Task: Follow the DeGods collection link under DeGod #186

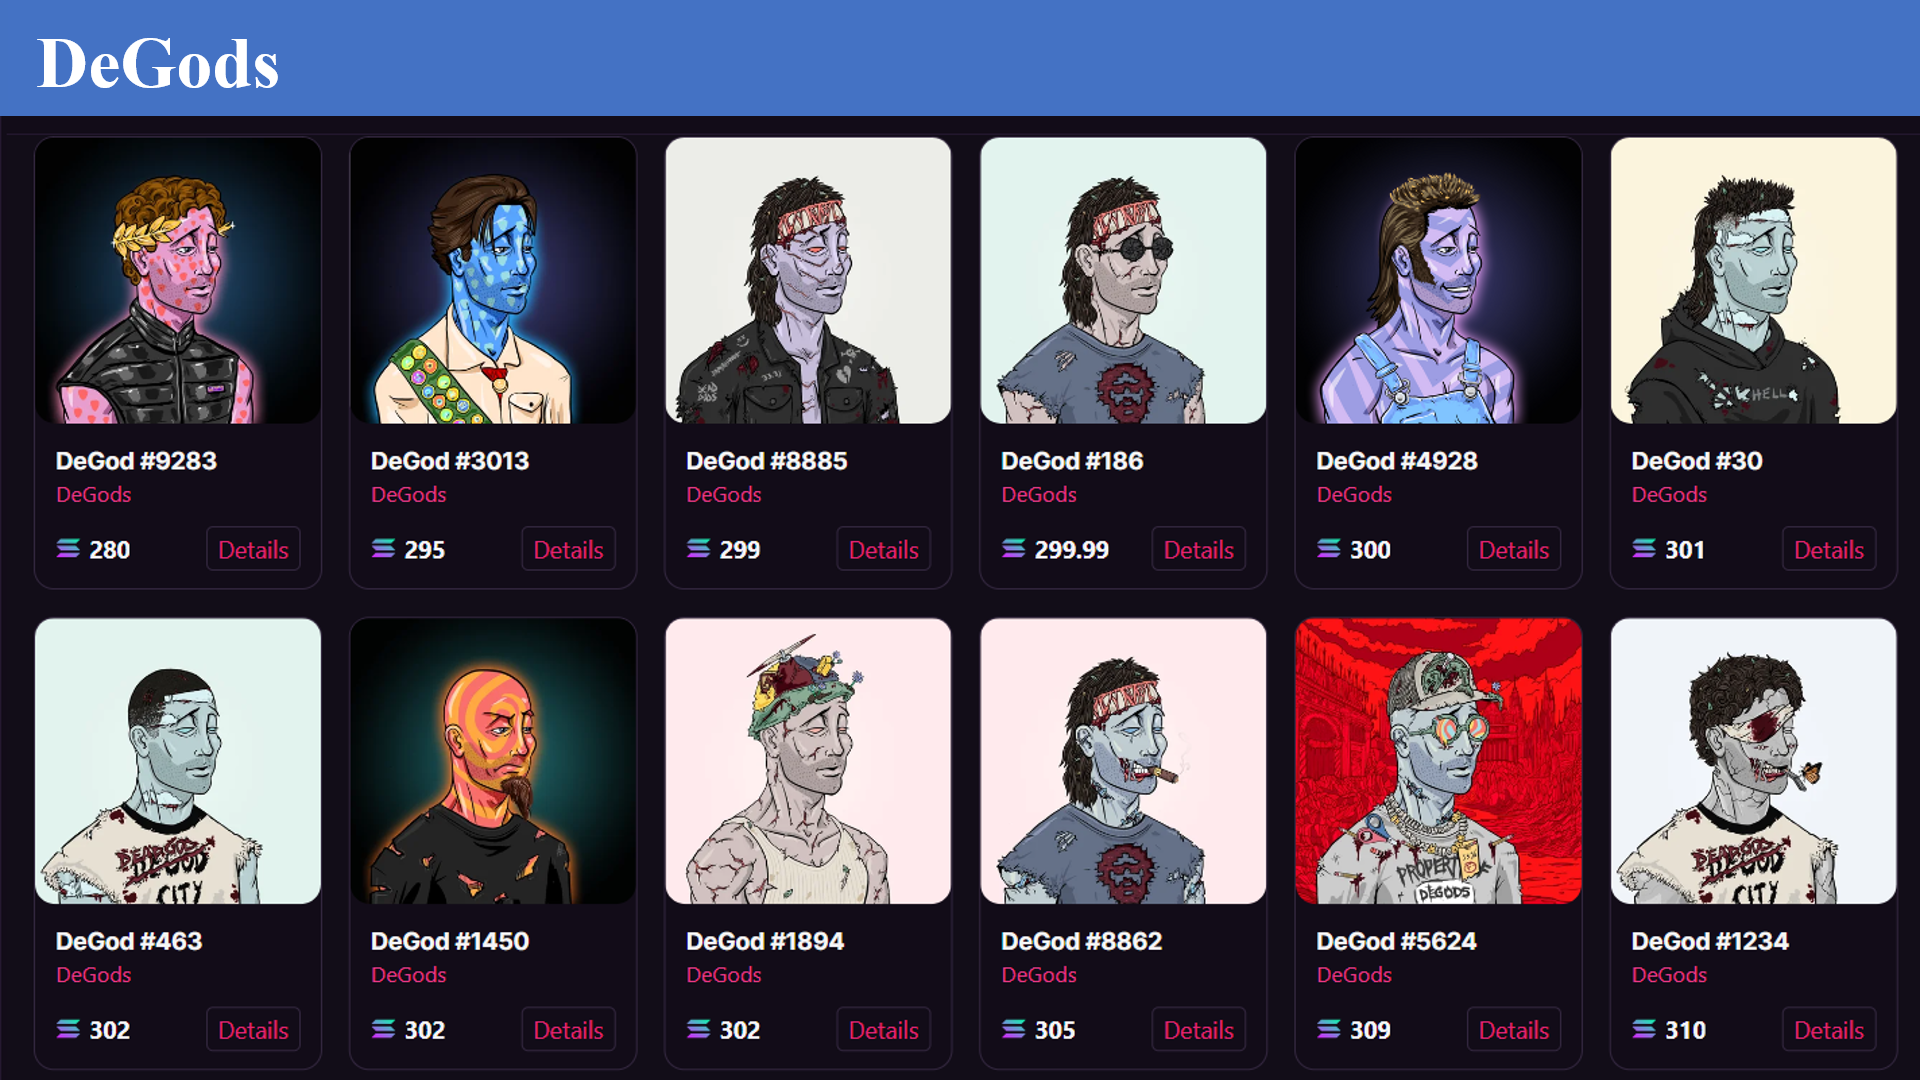Action: (1039, 495)
